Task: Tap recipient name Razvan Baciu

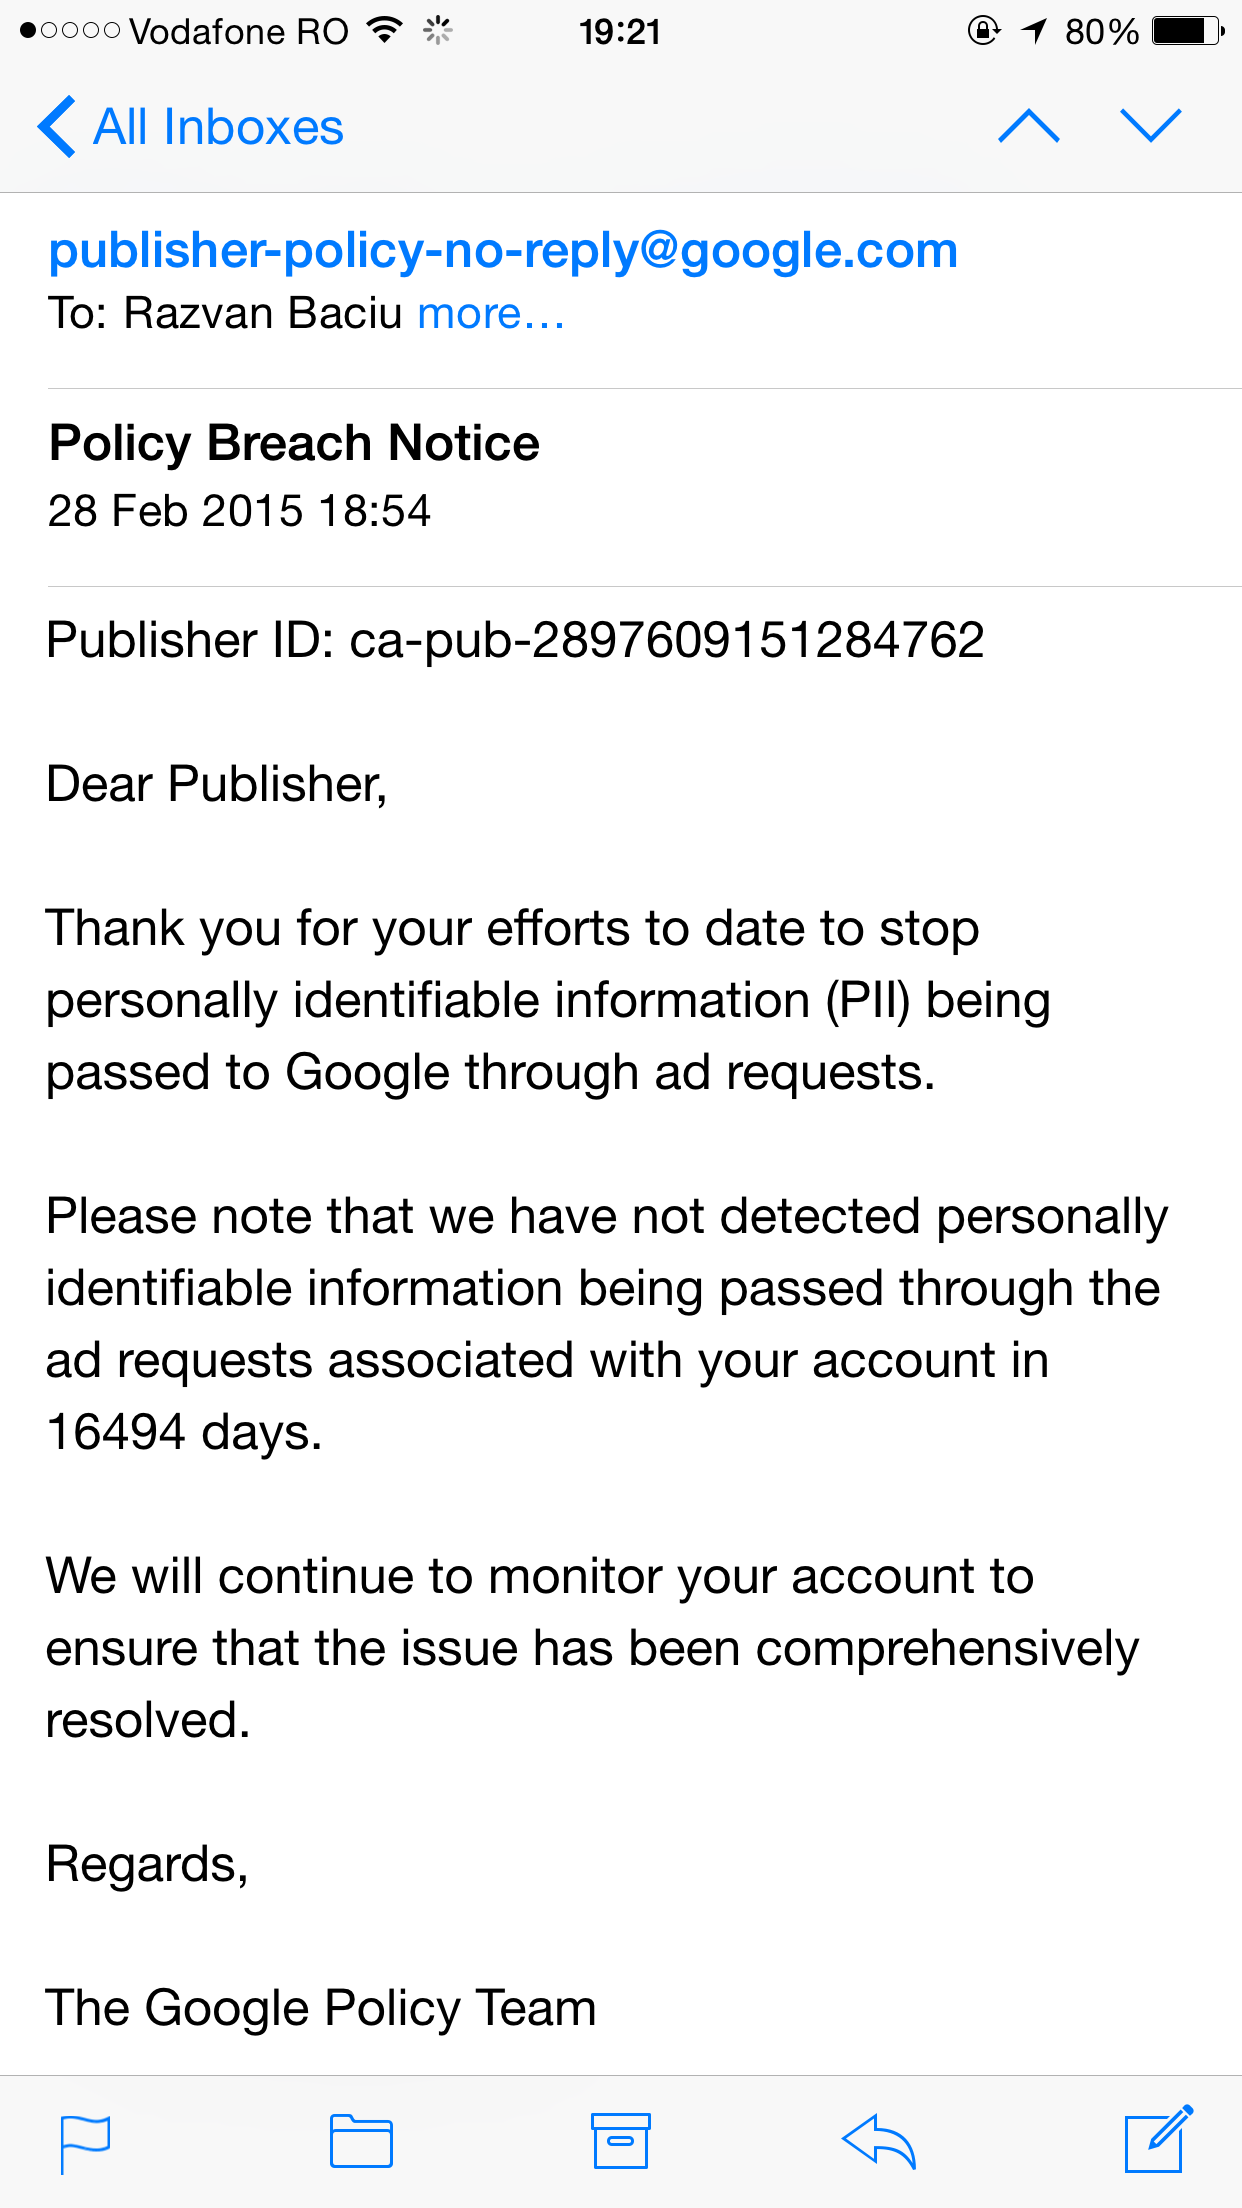Action: 263,314
